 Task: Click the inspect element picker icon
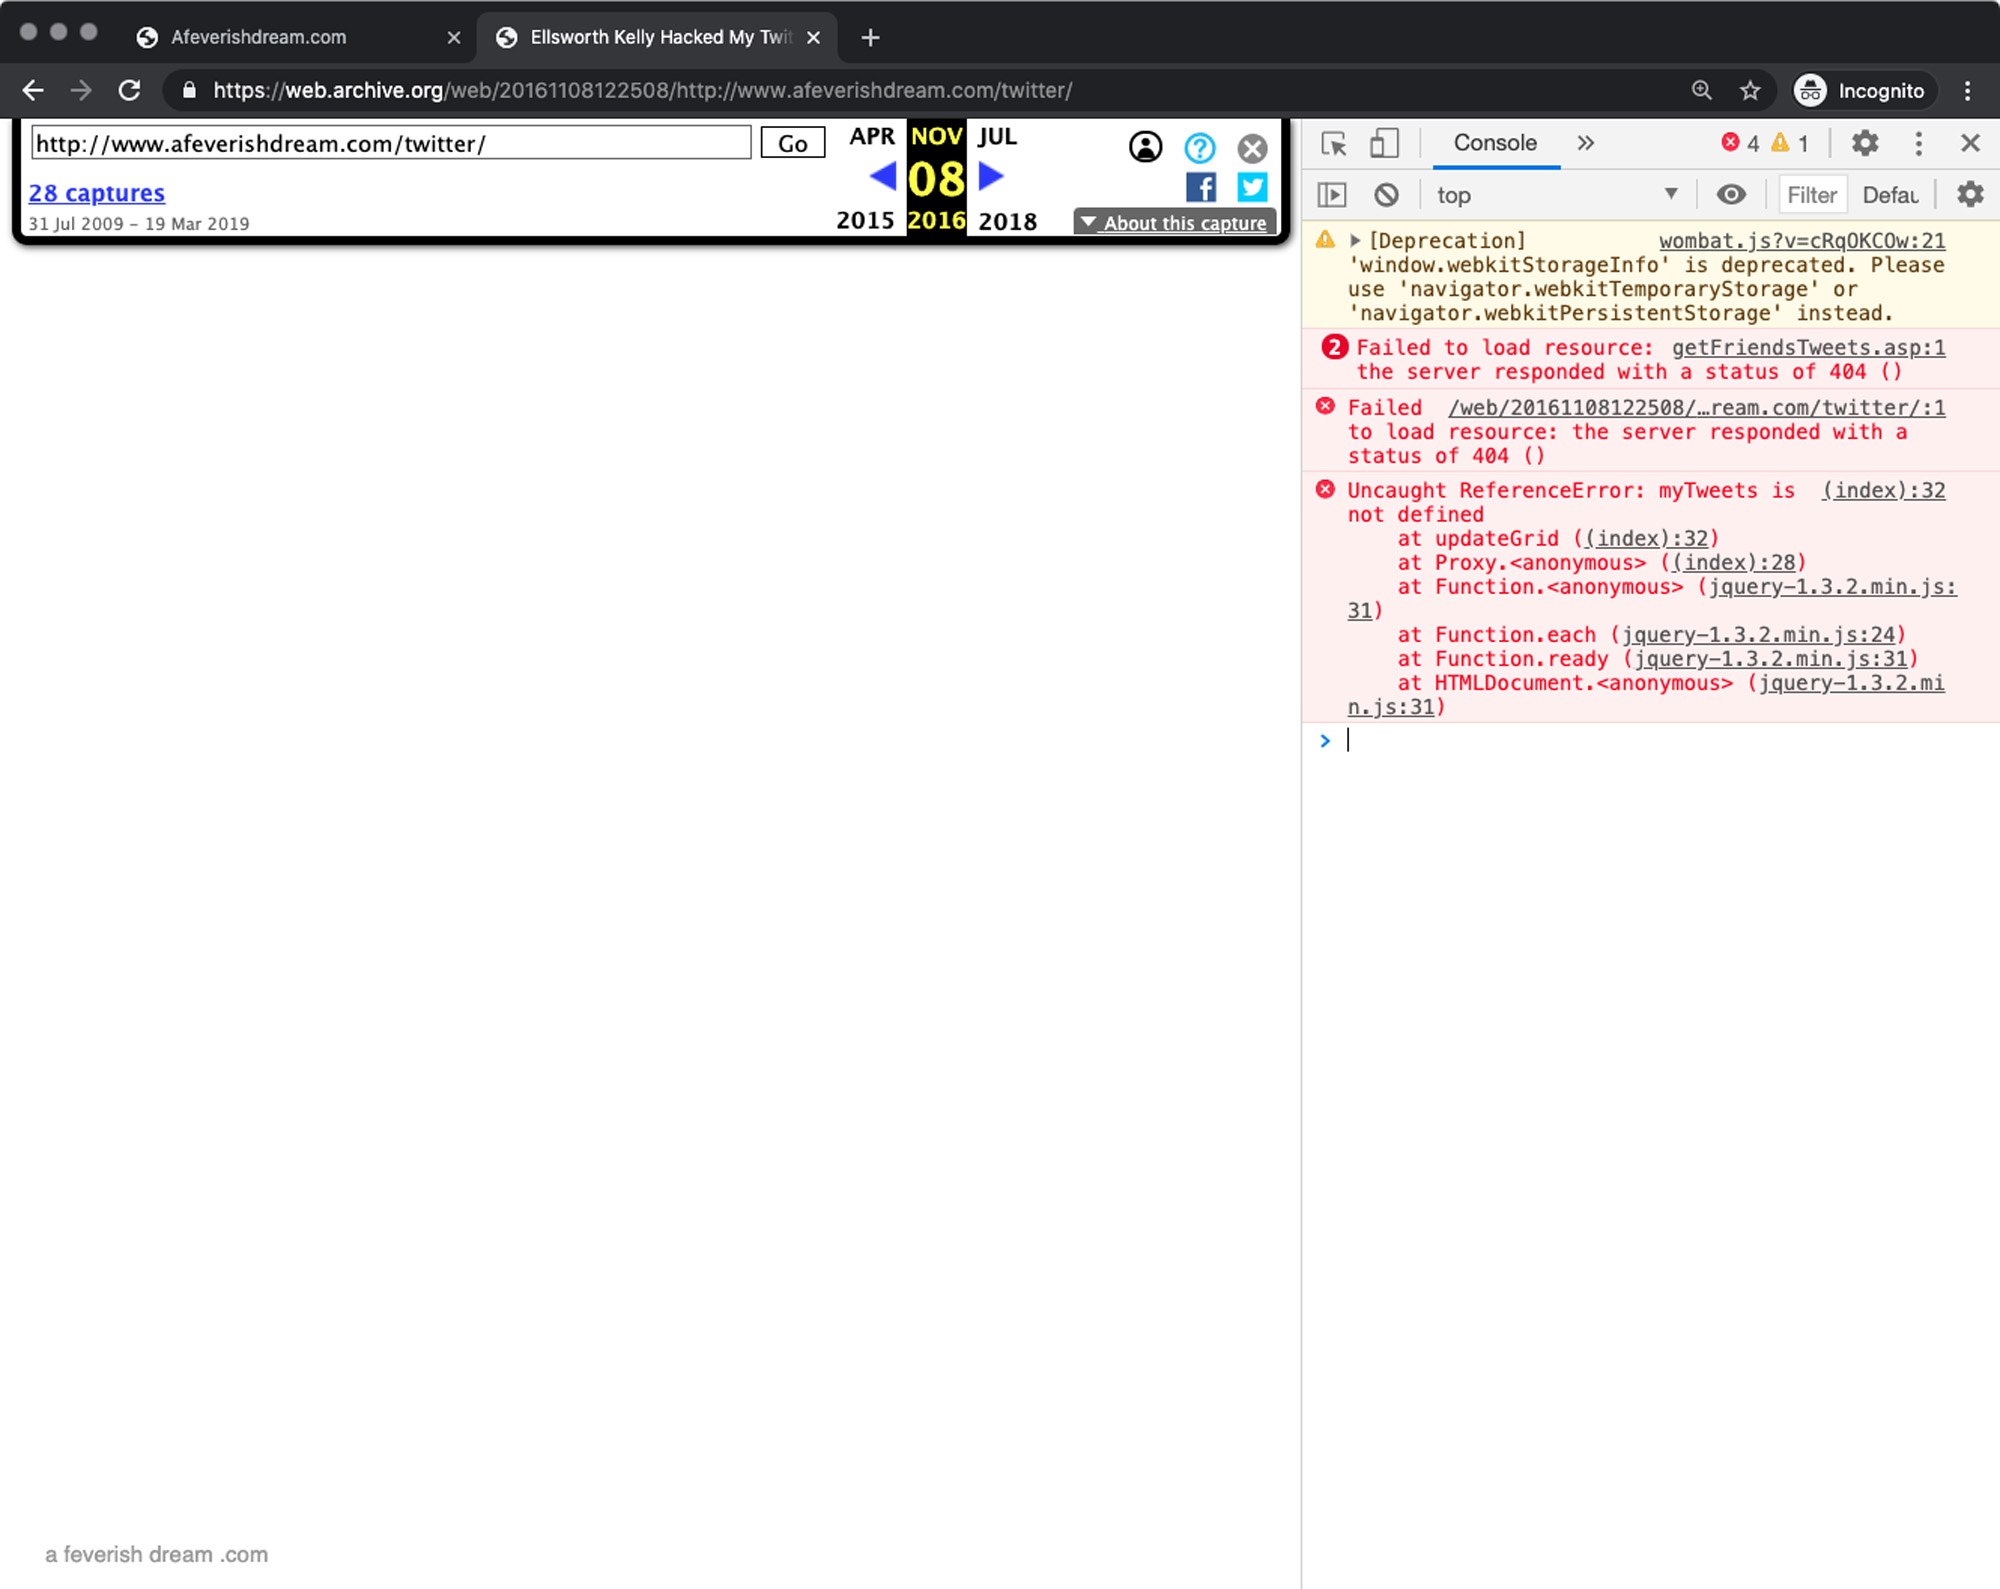pyautogui.click(x=1333, y=144)
